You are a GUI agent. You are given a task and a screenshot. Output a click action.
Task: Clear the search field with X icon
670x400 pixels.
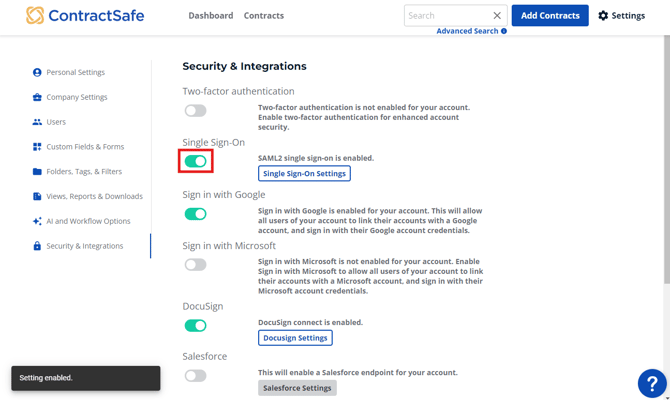497,16
